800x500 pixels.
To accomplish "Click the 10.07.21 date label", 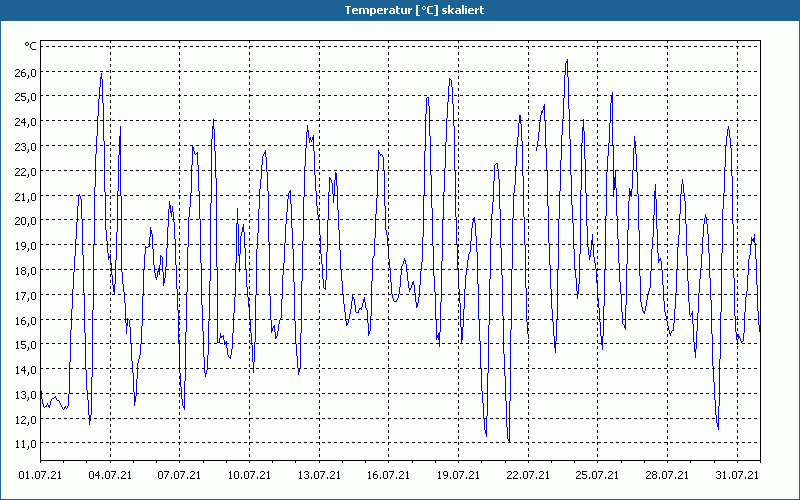I will coord(249,475).
